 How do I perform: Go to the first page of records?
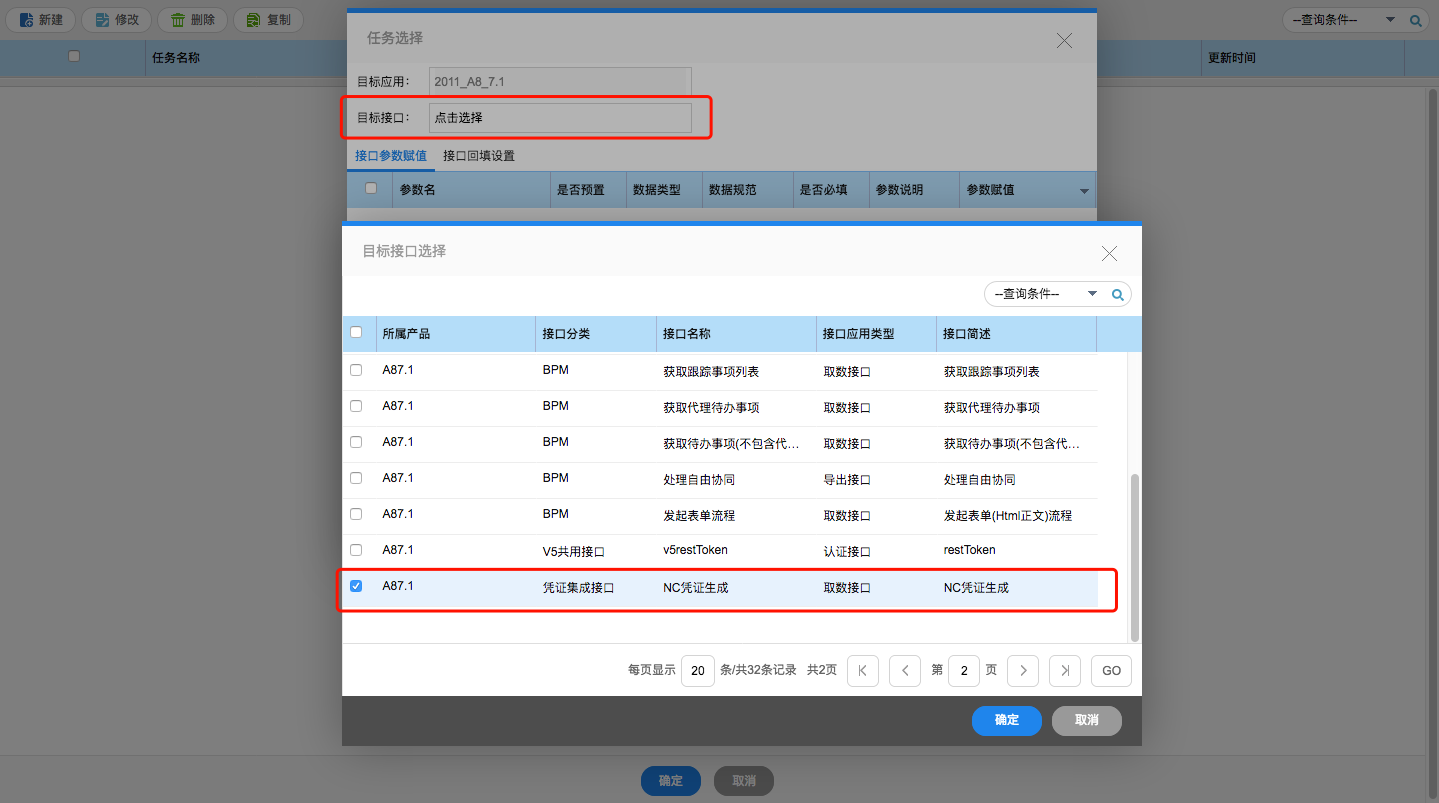(x=862, y=671)
